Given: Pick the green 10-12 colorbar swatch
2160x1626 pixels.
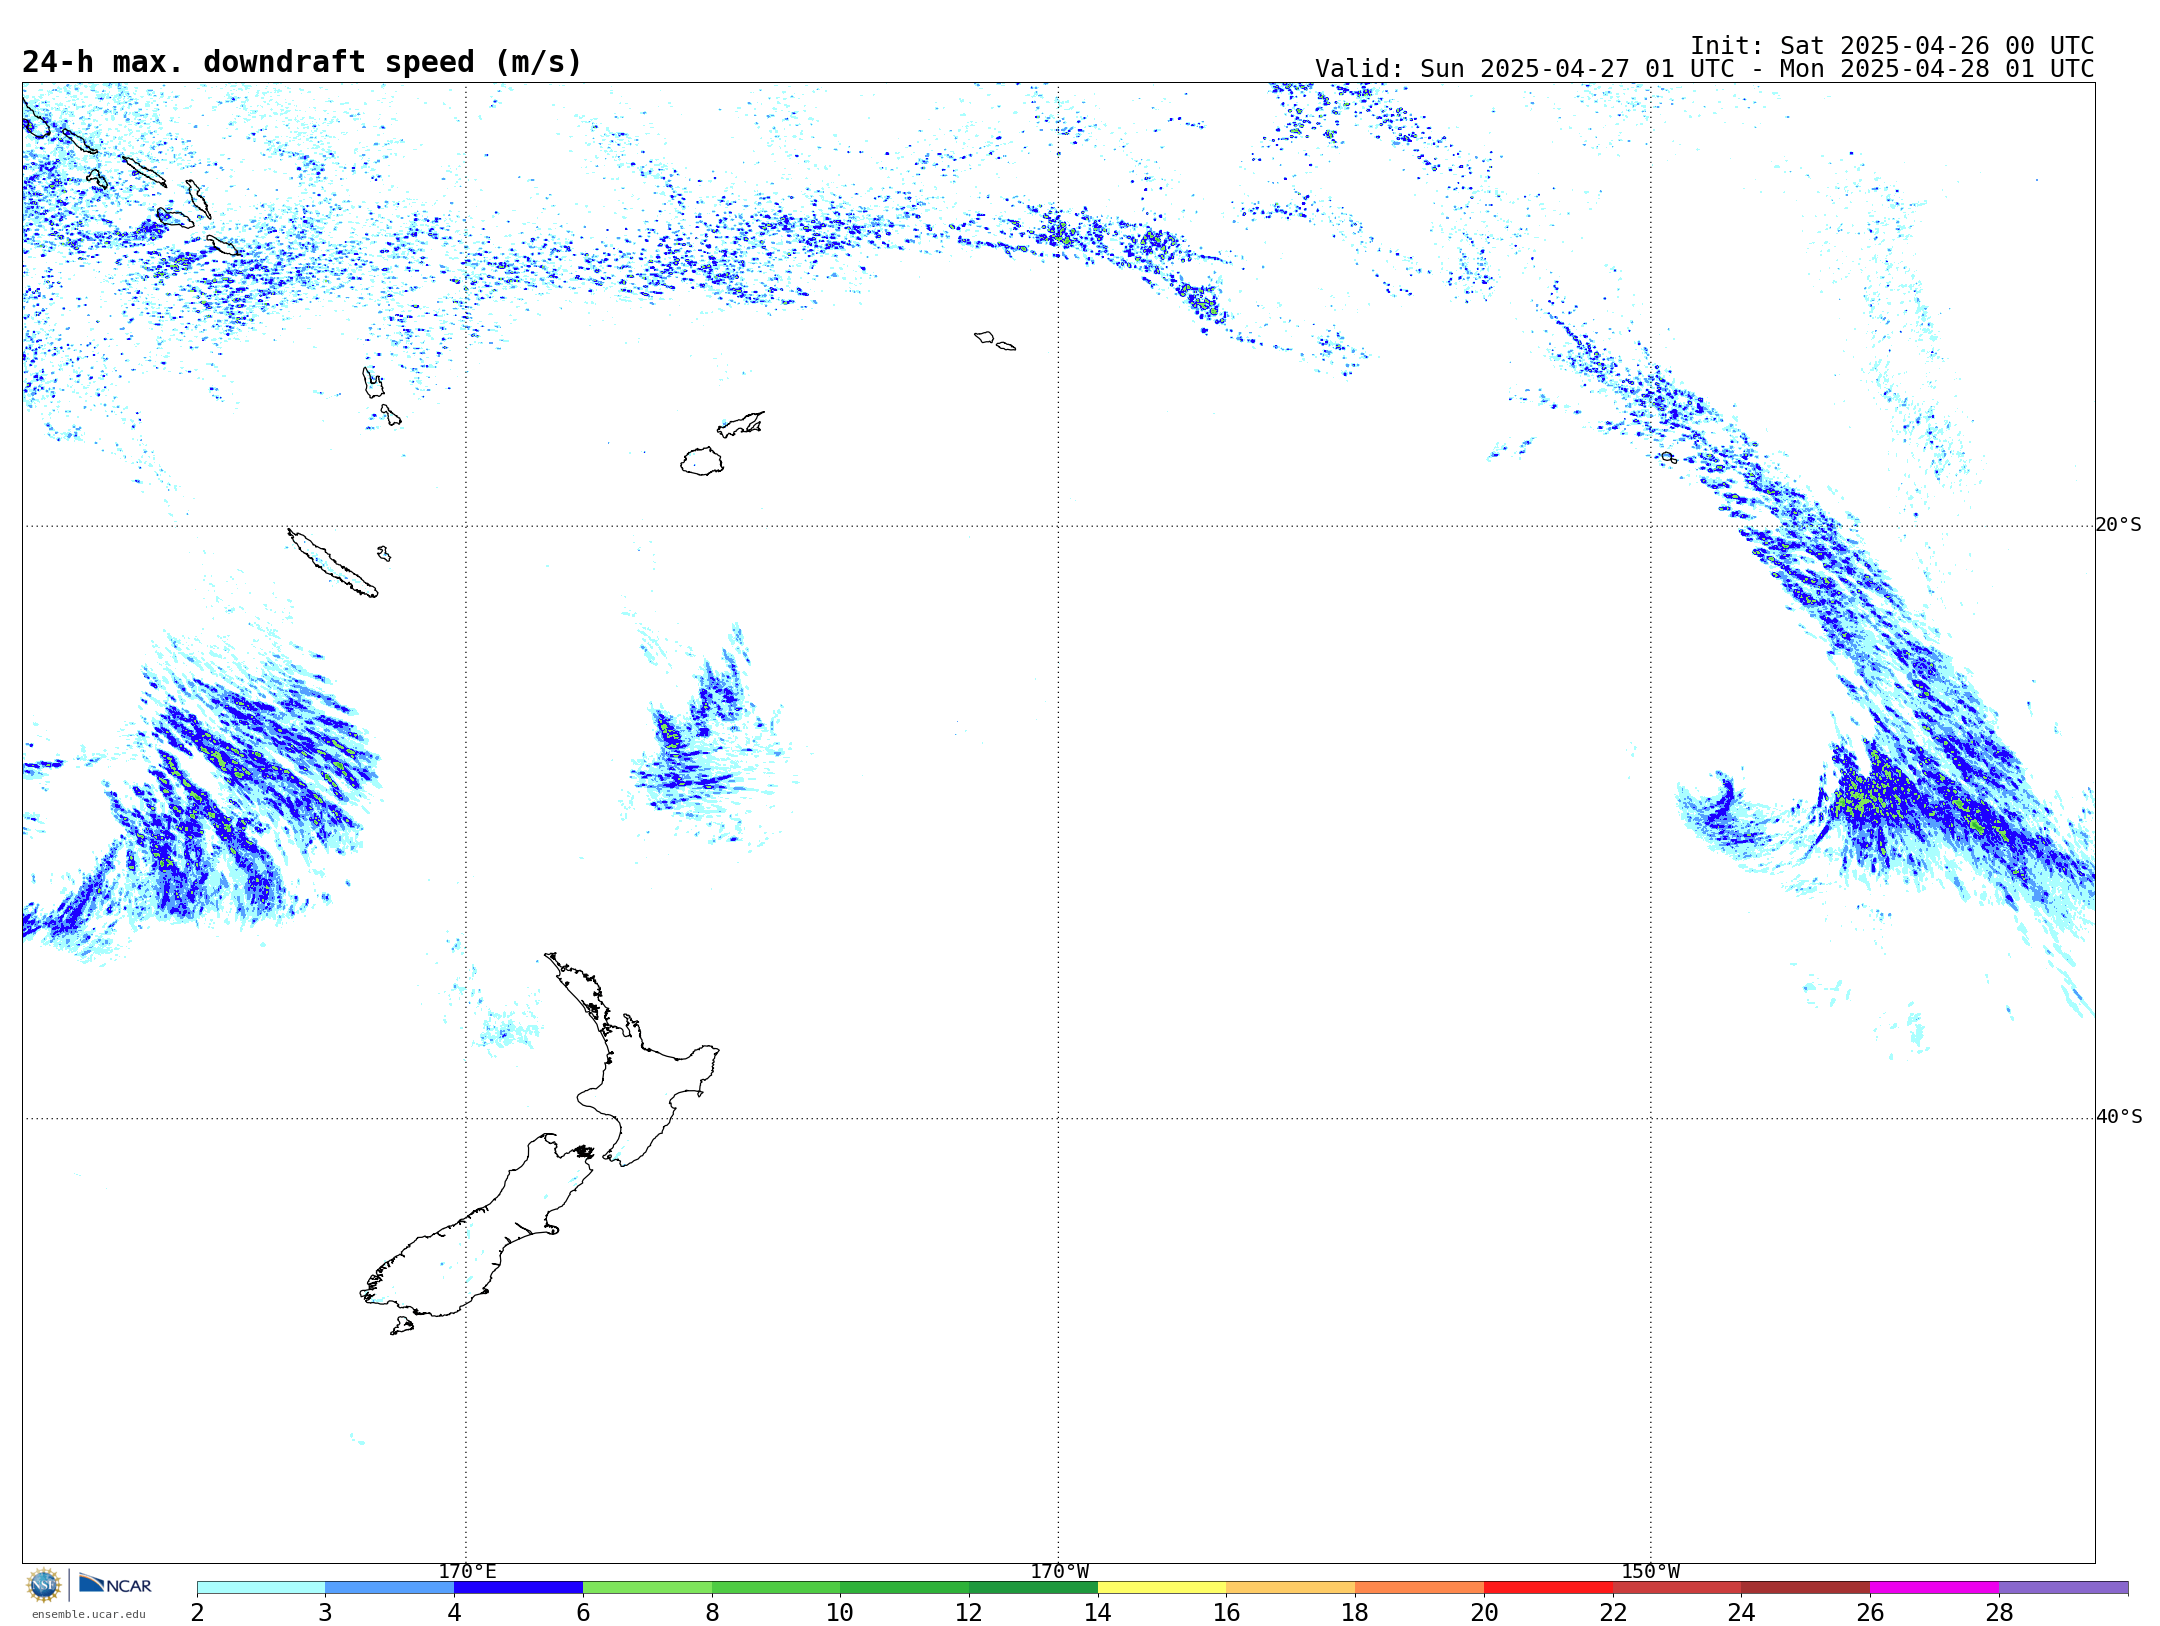Looking at the screenshot, I should pos(905,1588).
